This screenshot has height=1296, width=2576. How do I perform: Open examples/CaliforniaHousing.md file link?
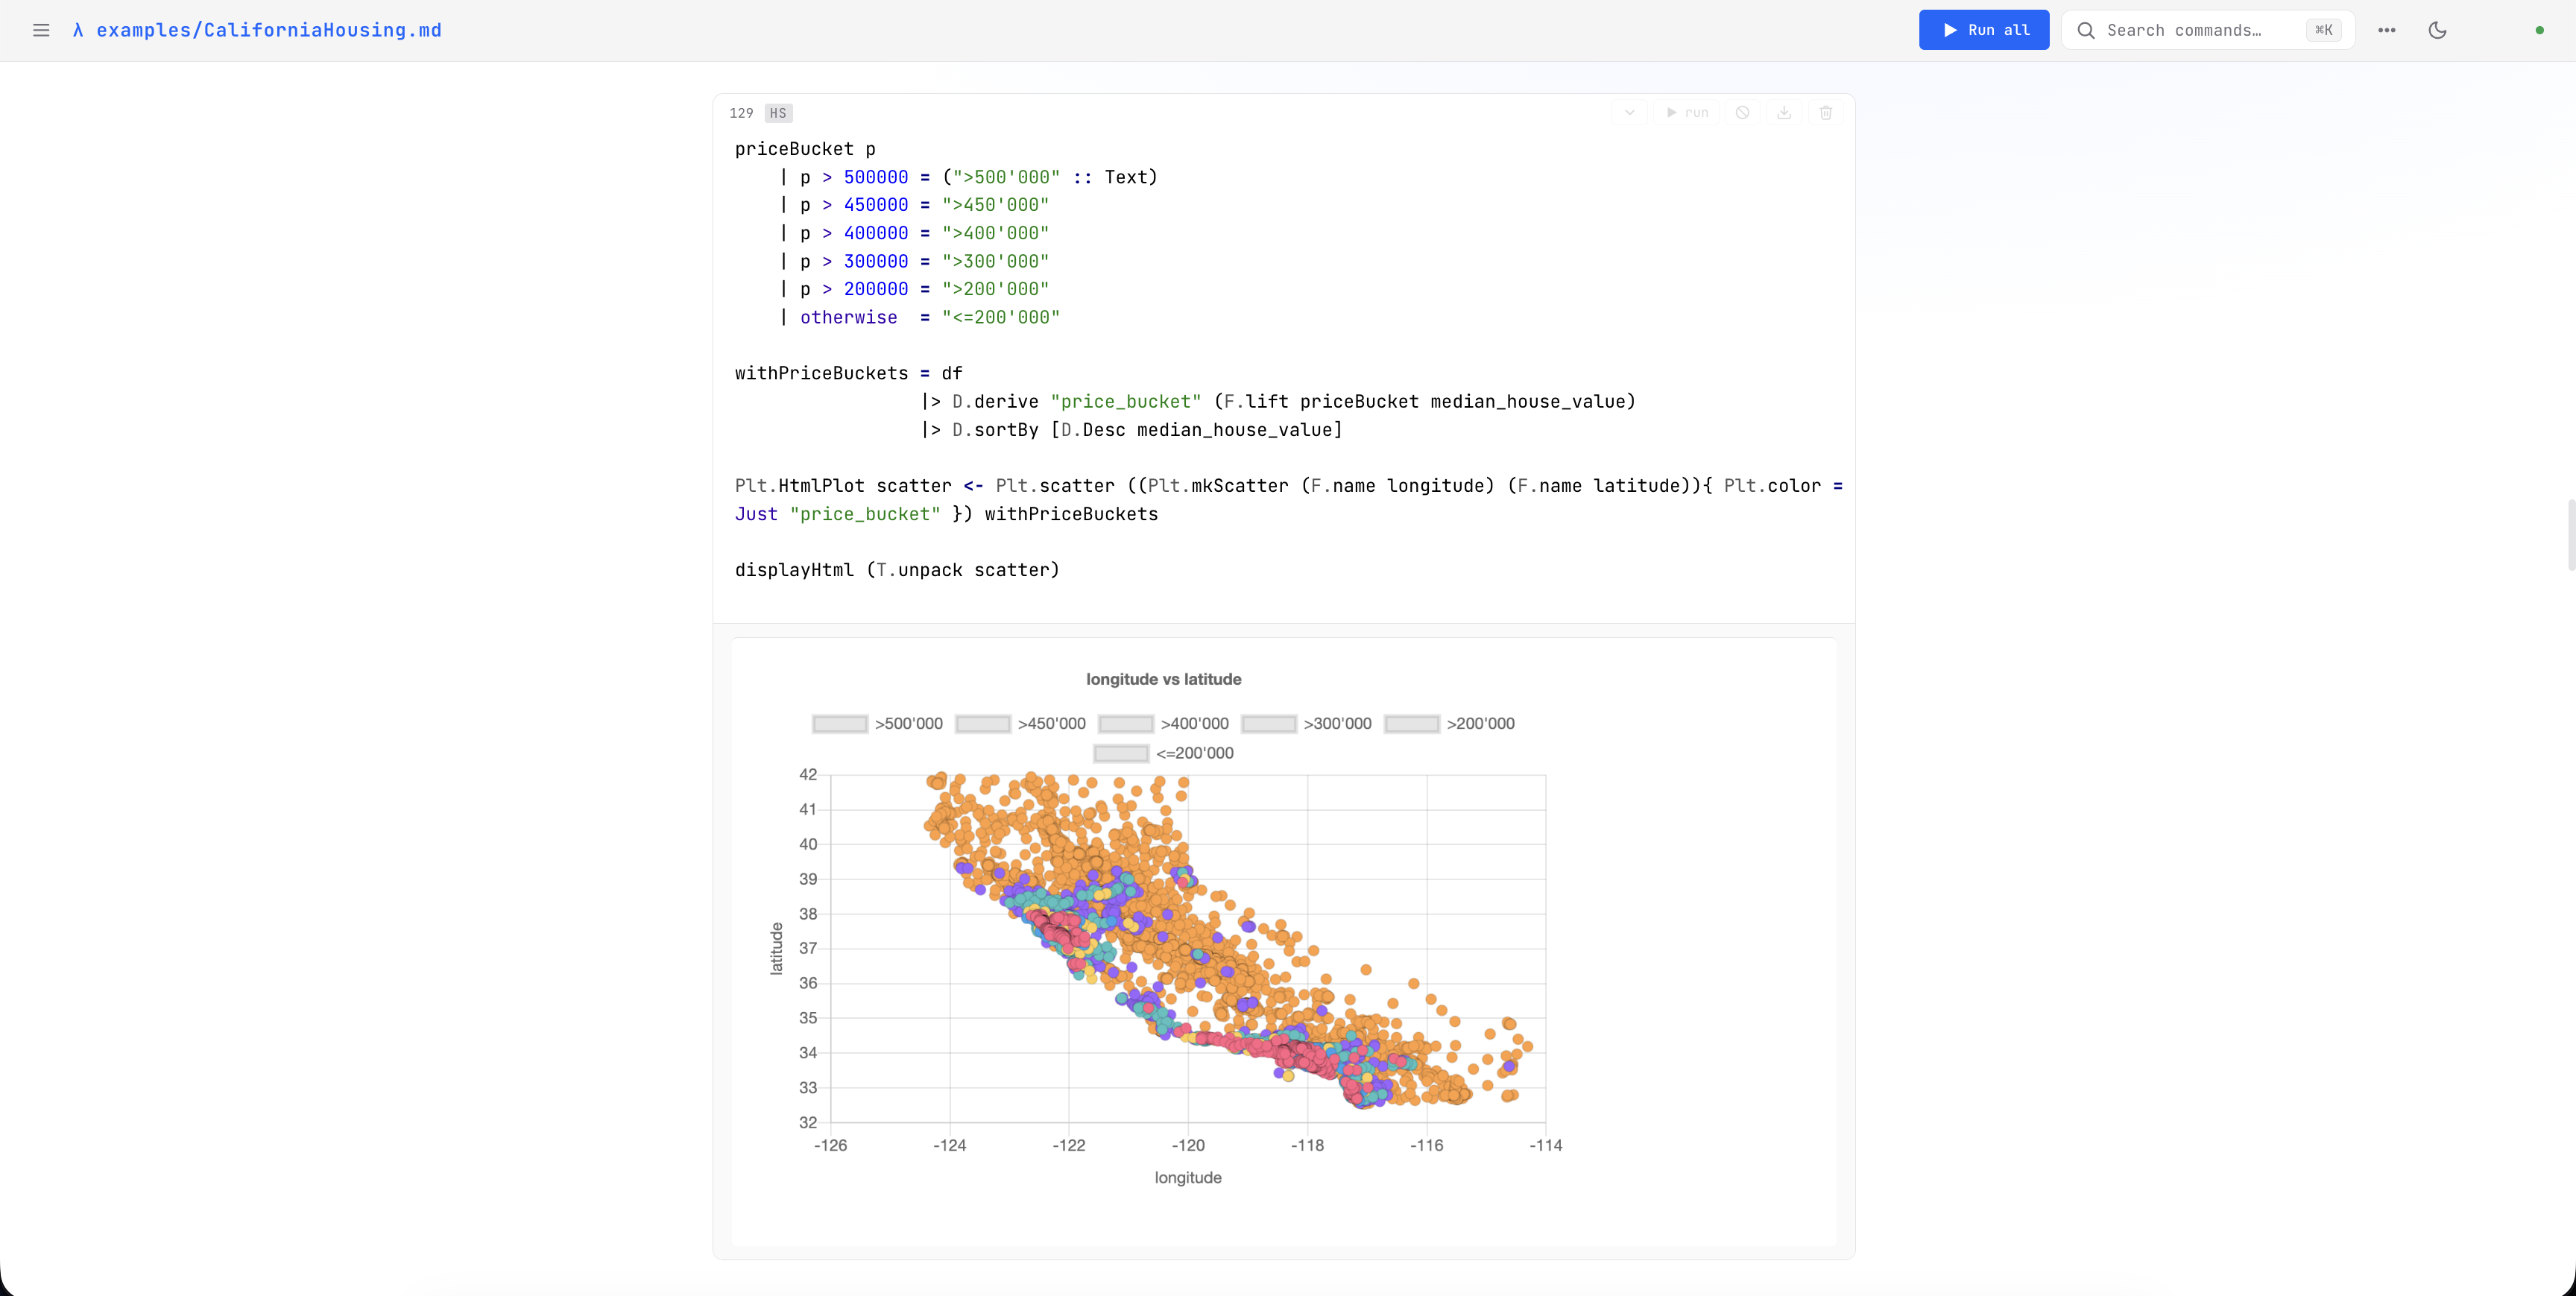click(x=268, y=30)
